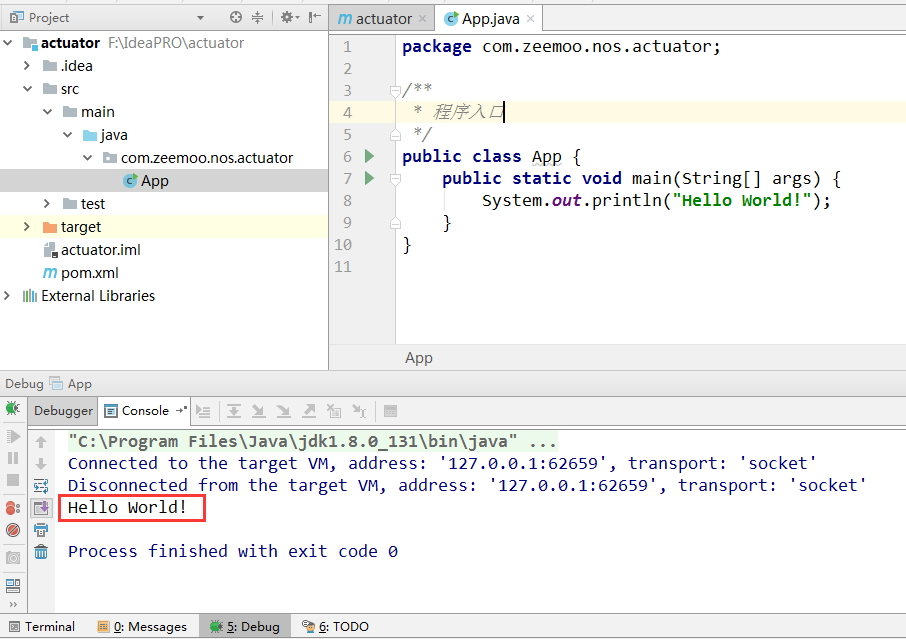Click Scroll from Source target icon
This screenshot has height=639, width=906.
click(236, 17)
